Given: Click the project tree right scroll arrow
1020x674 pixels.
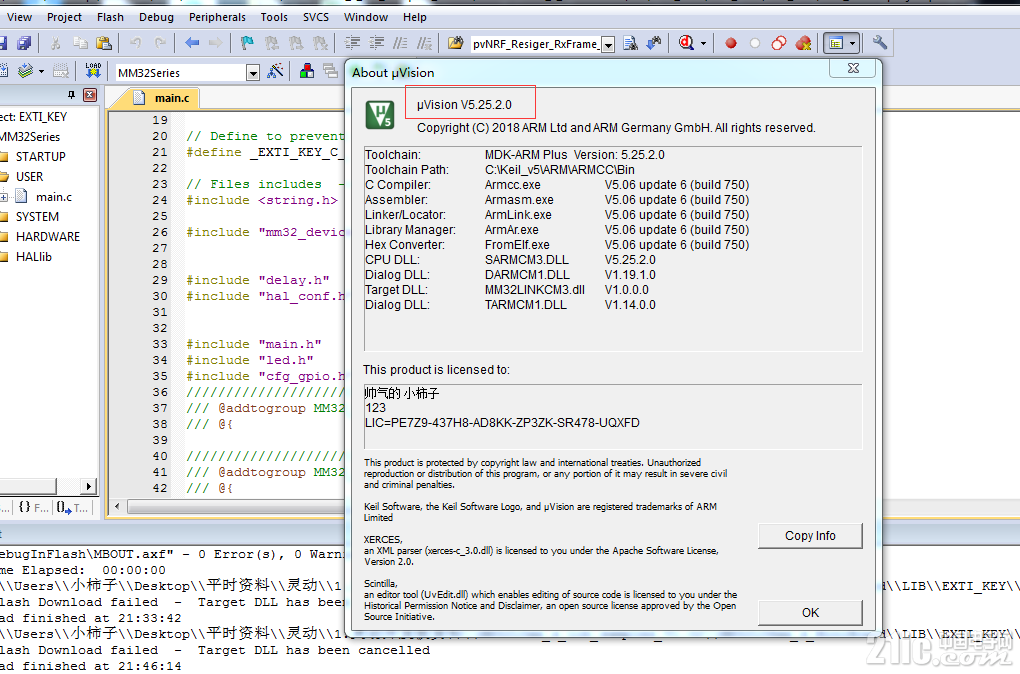Looking at the screenshot, I should [x=88, y=486].
